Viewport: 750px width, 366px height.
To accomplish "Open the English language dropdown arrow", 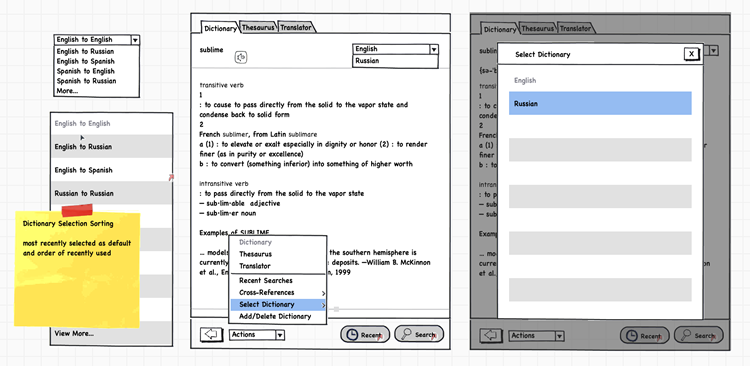I will [x=433, y=49].
